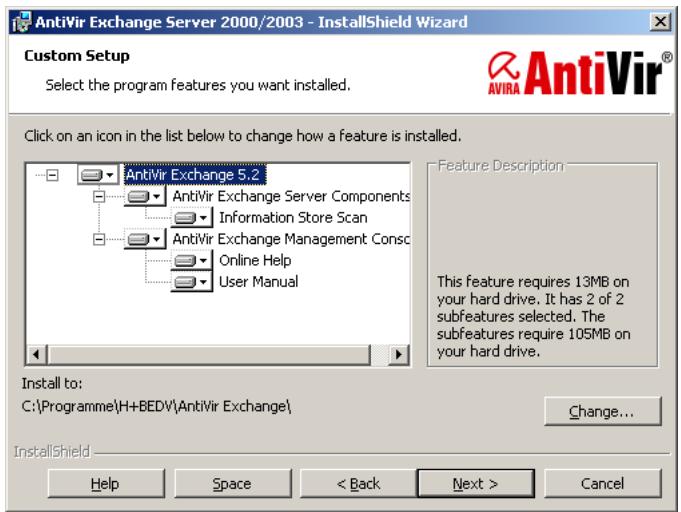Open feature dropdown for AntiVir Exchange 5.2
The image size is (681, 512).
tap(98, 175)
